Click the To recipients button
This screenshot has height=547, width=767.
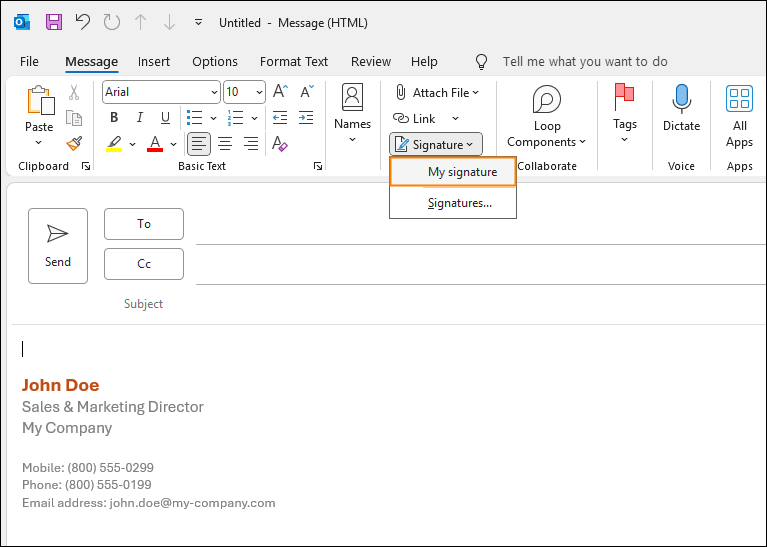click(144, 224)
